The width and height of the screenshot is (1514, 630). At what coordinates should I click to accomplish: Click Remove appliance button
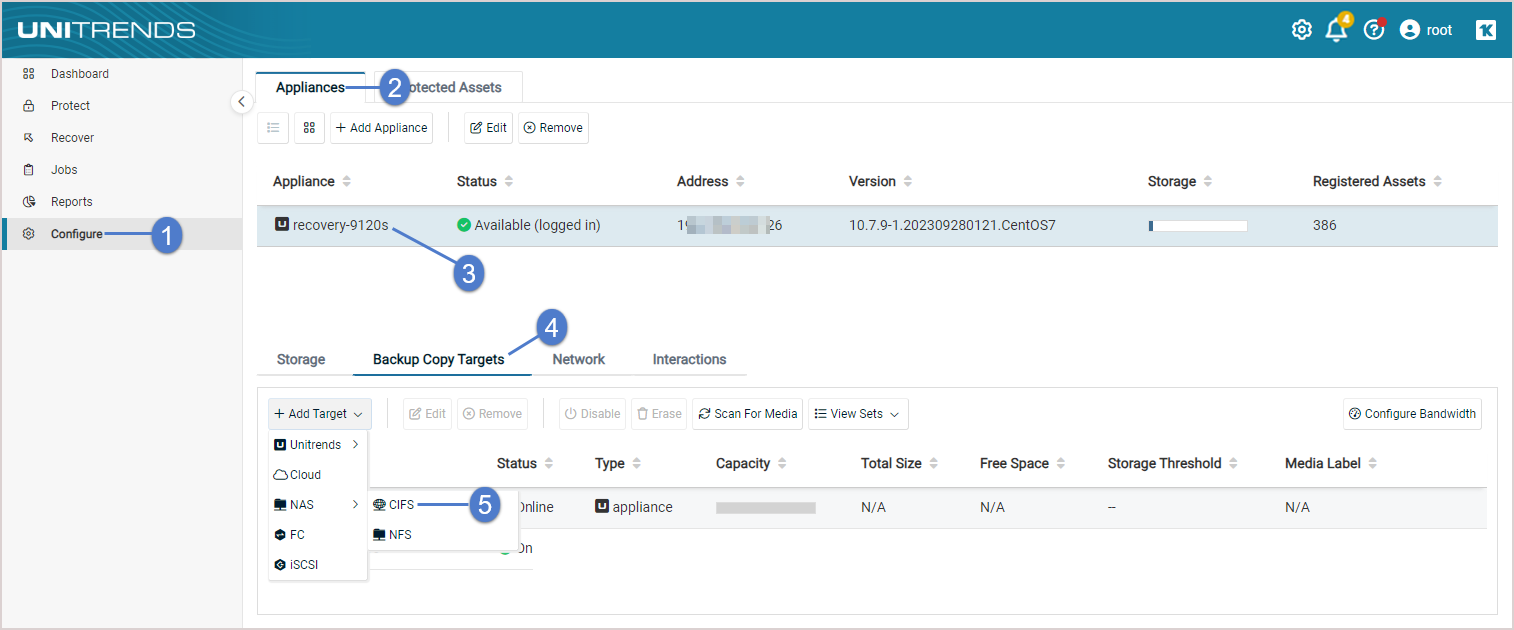[x=553, y=128]
